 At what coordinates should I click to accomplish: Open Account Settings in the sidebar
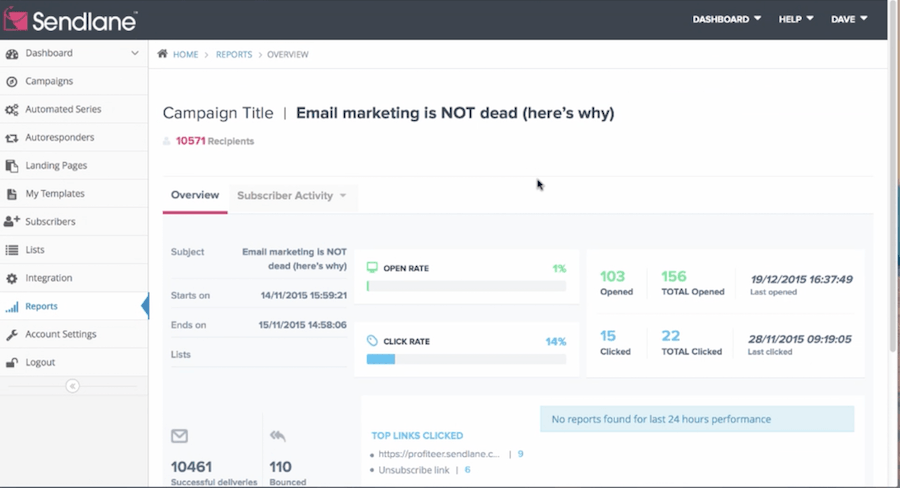(x=74, y=334)
